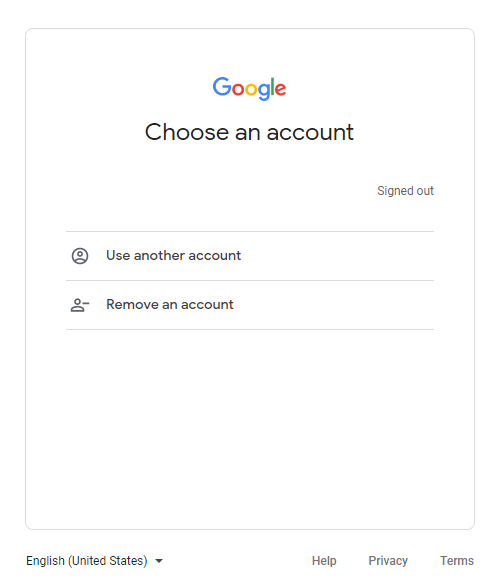Click blank card area below Remove an account
The height and width of the screenshot is (579, 504).
250,428
